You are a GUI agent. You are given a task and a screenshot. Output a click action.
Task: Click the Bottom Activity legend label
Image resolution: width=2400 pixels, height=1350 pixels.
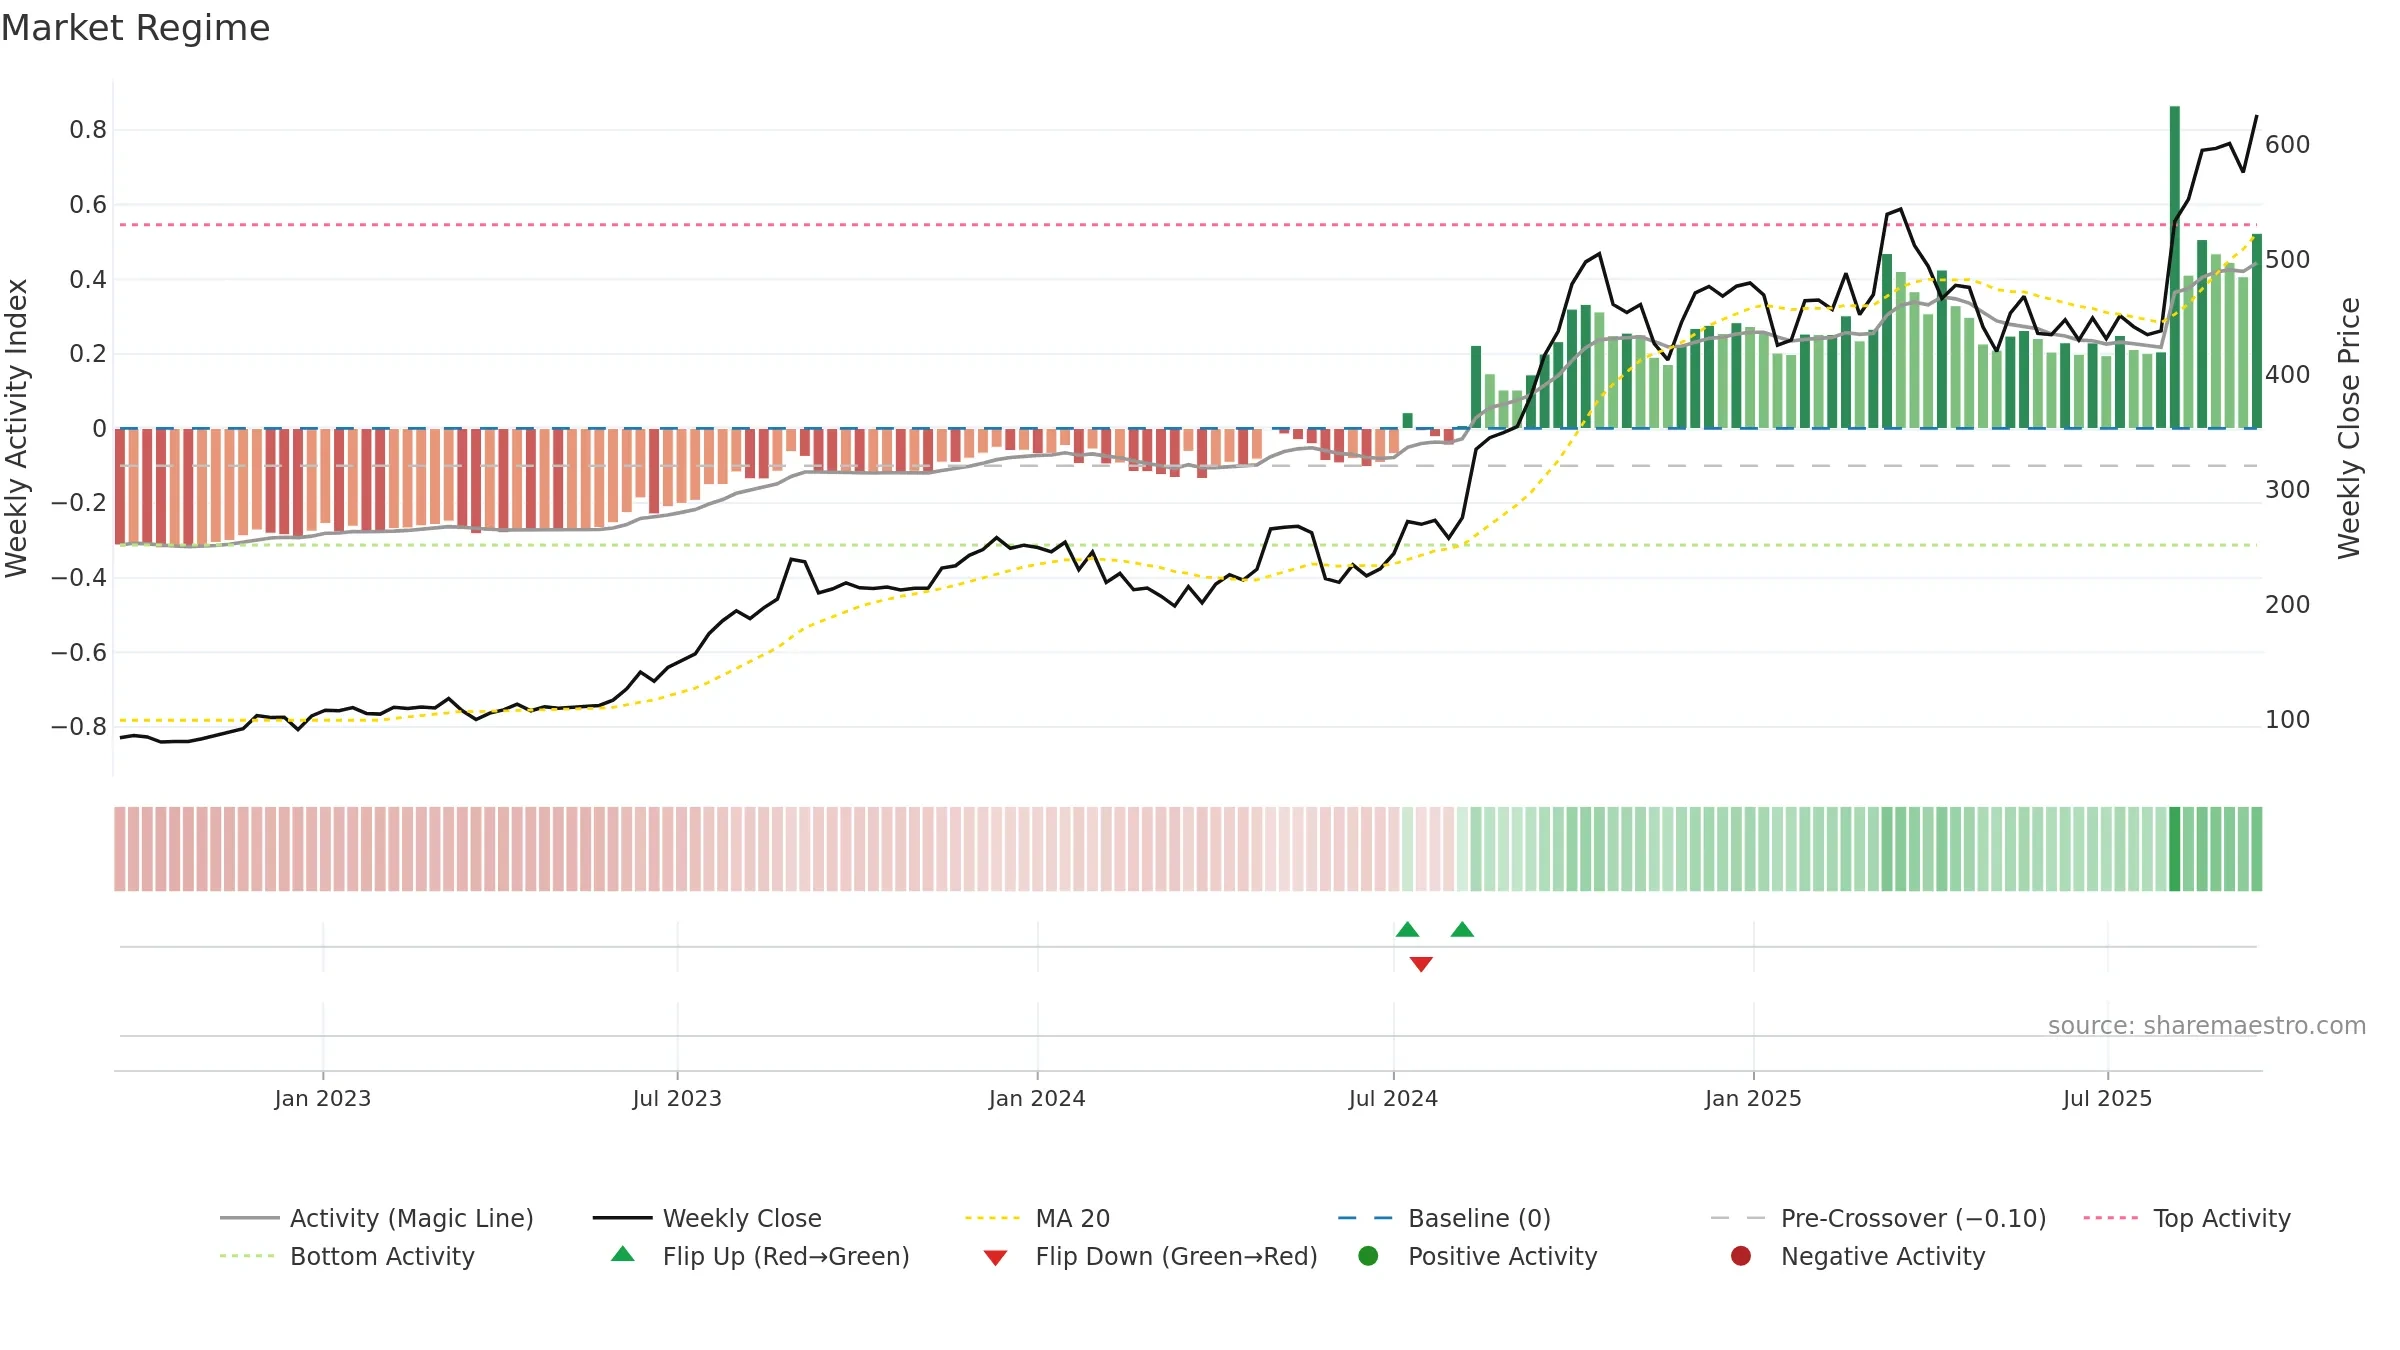[382, 1256]
